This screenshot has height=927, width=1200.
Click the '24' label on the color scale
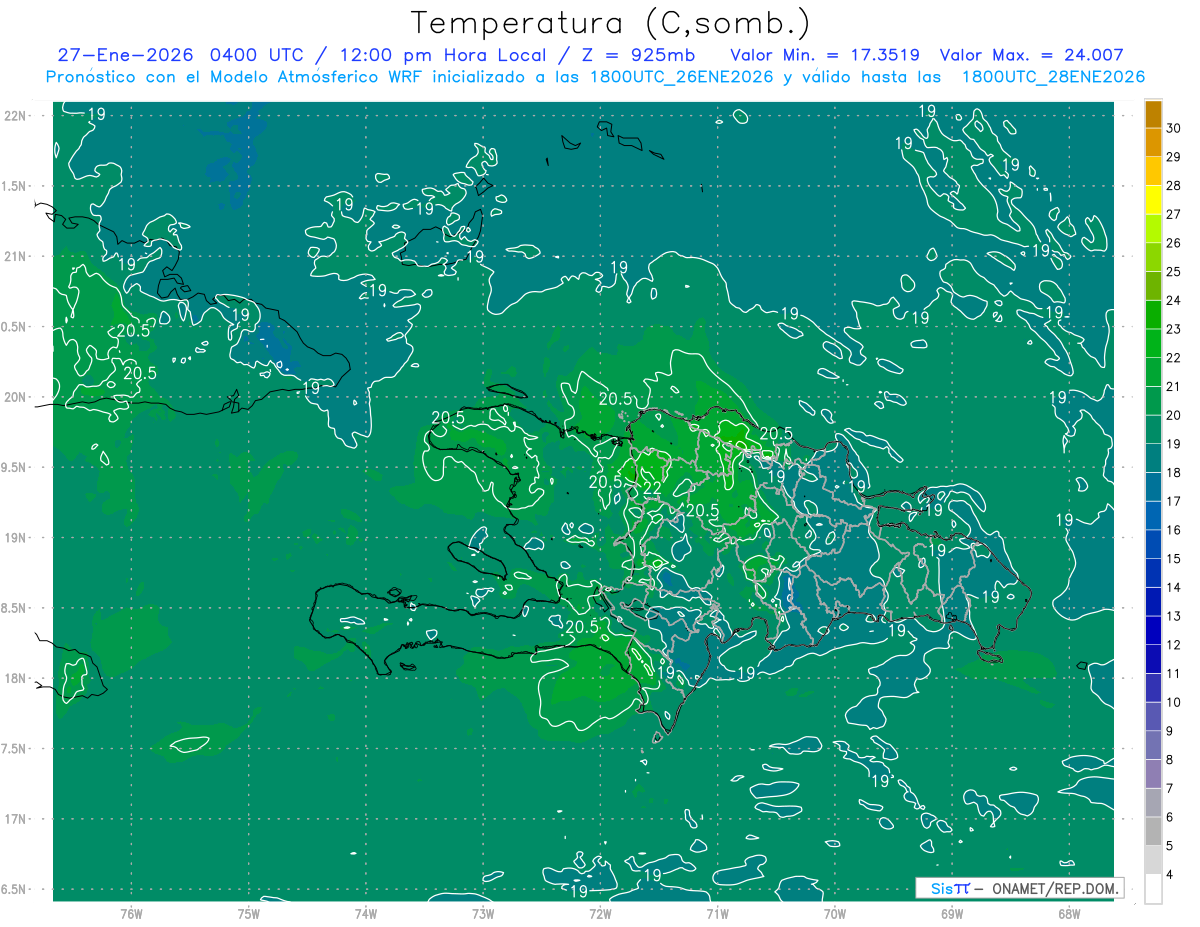click(x=1174, y=299)
